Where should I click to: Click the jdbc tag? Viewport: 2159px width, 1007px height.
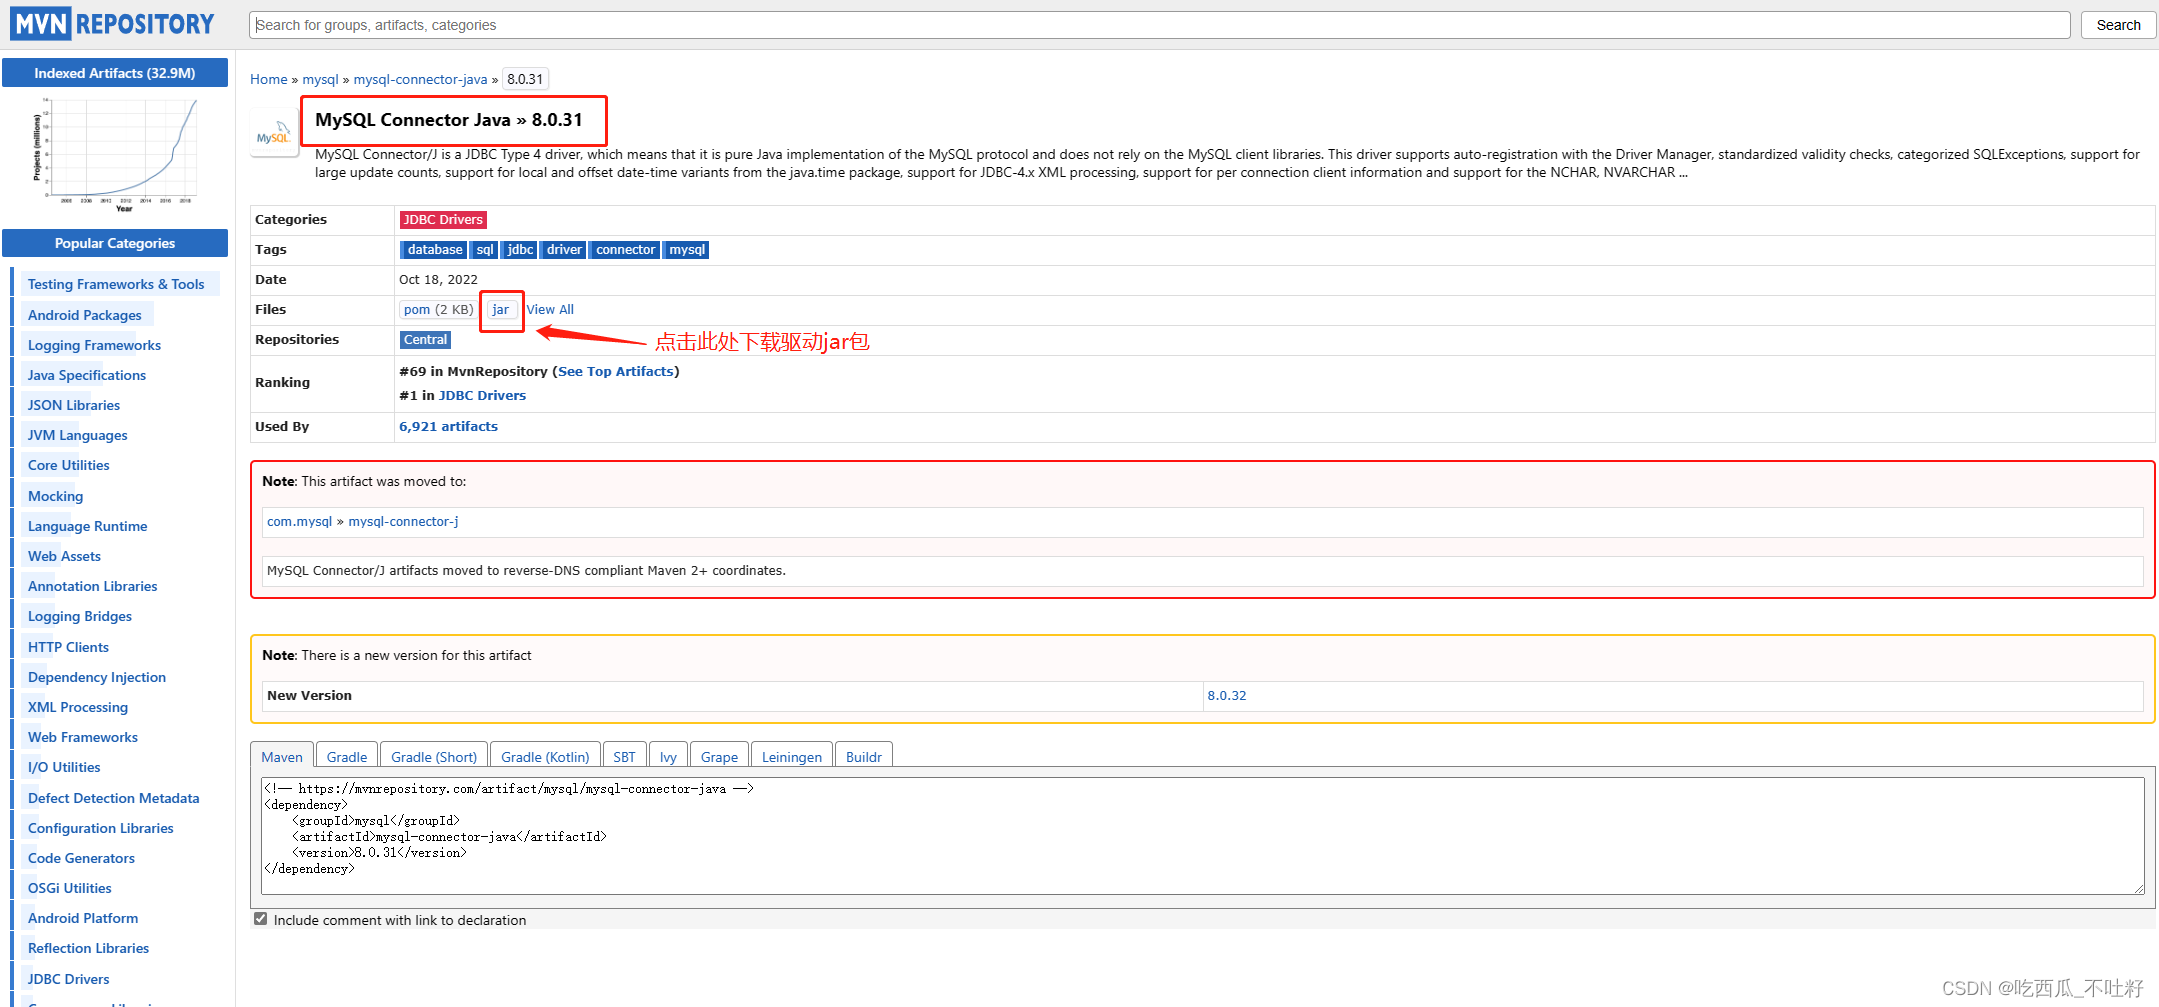tap(520, 250)
